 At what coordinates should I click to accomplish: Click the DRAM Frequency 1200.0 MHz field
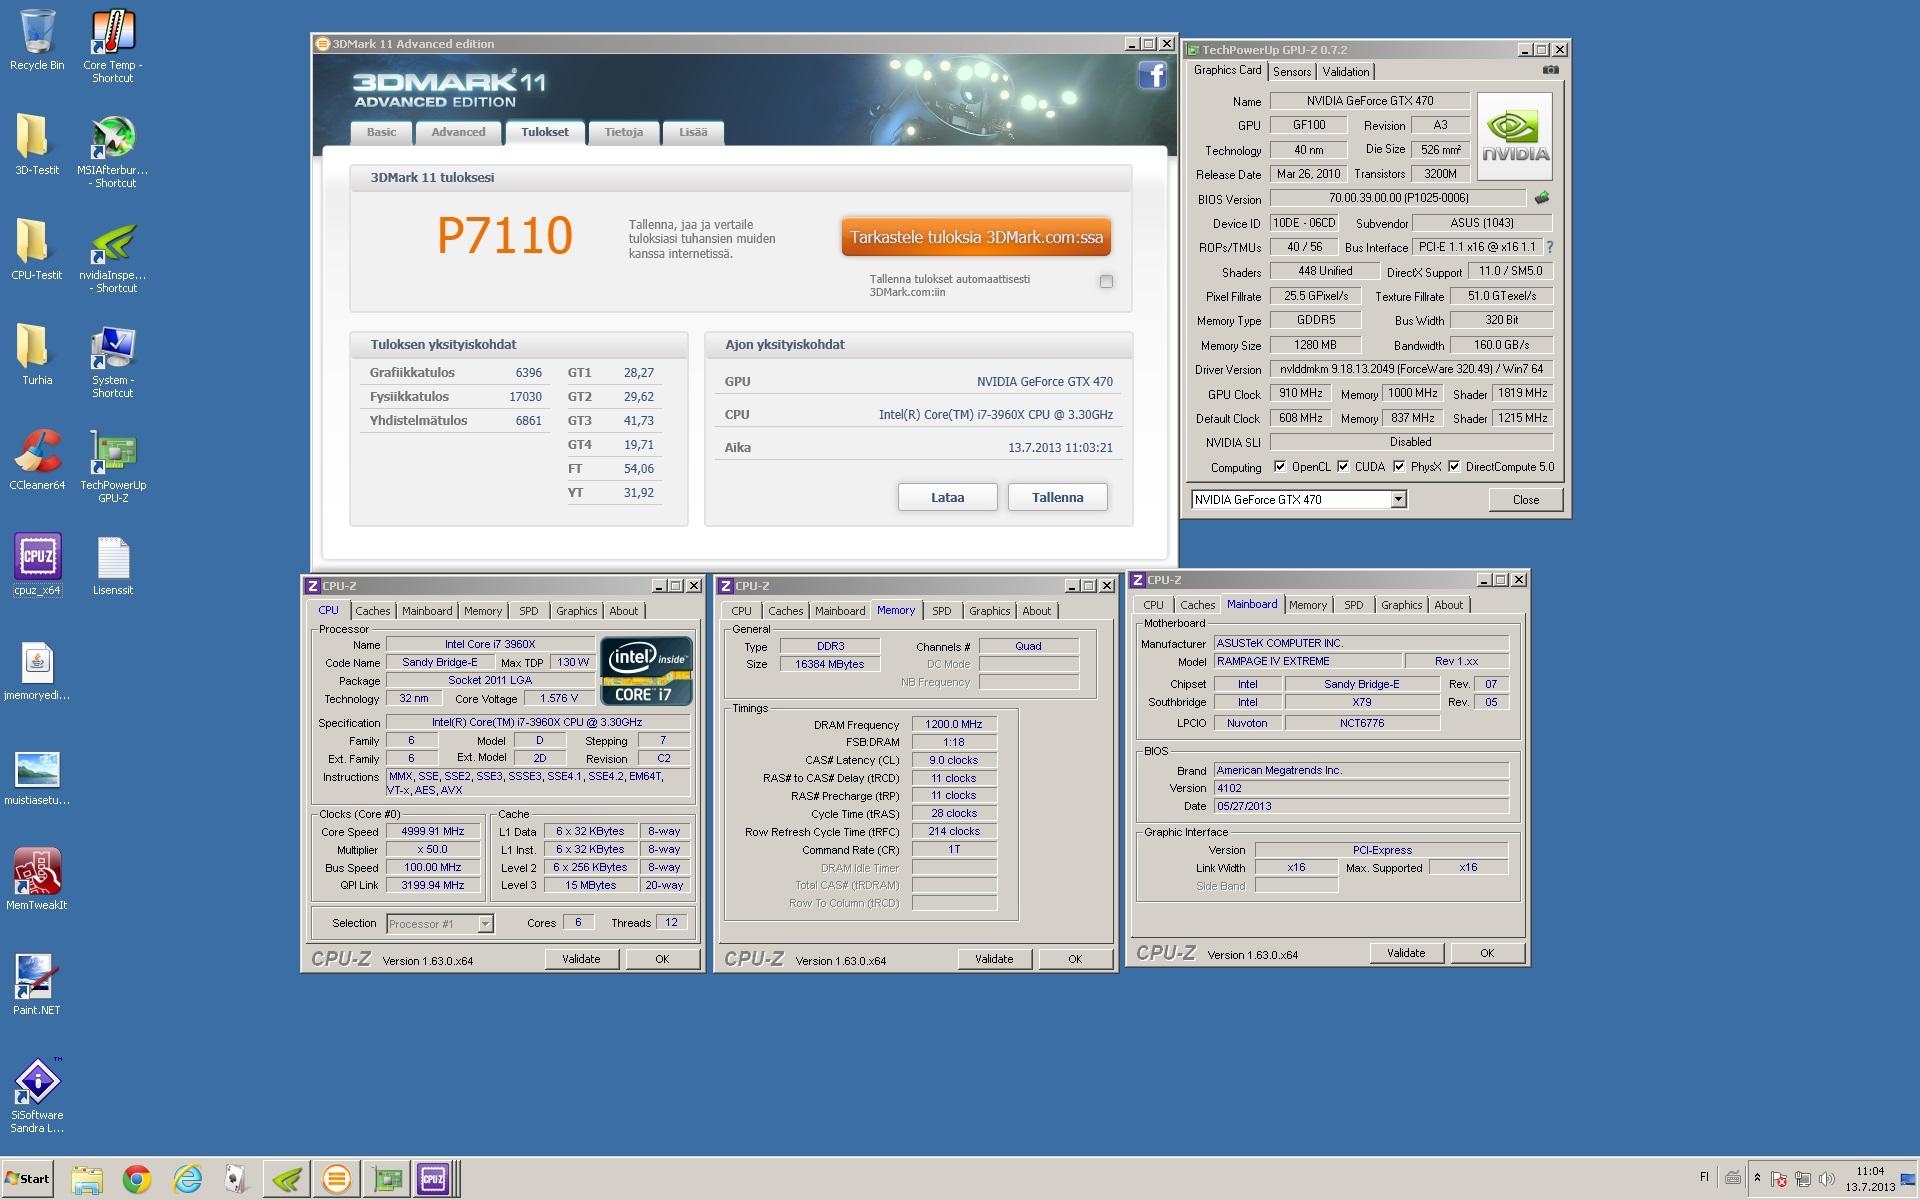tap(954, 724)
